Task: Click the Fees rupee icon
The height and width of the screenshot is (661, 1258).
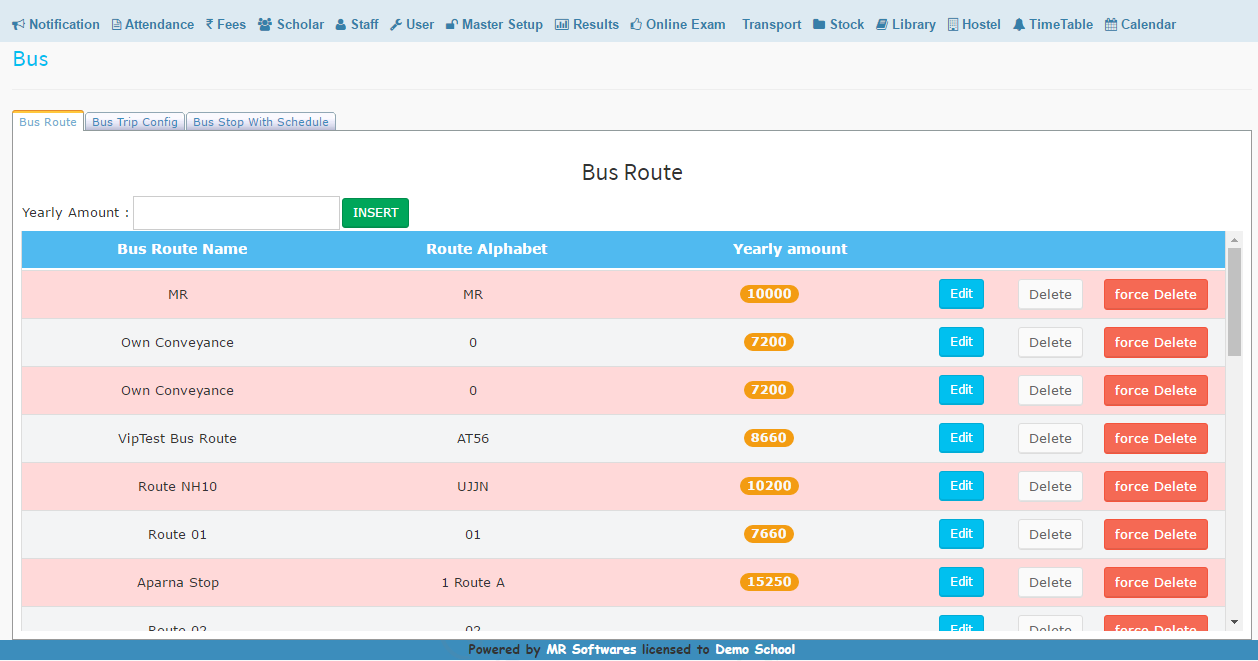Action: click(x=209, y=24)
